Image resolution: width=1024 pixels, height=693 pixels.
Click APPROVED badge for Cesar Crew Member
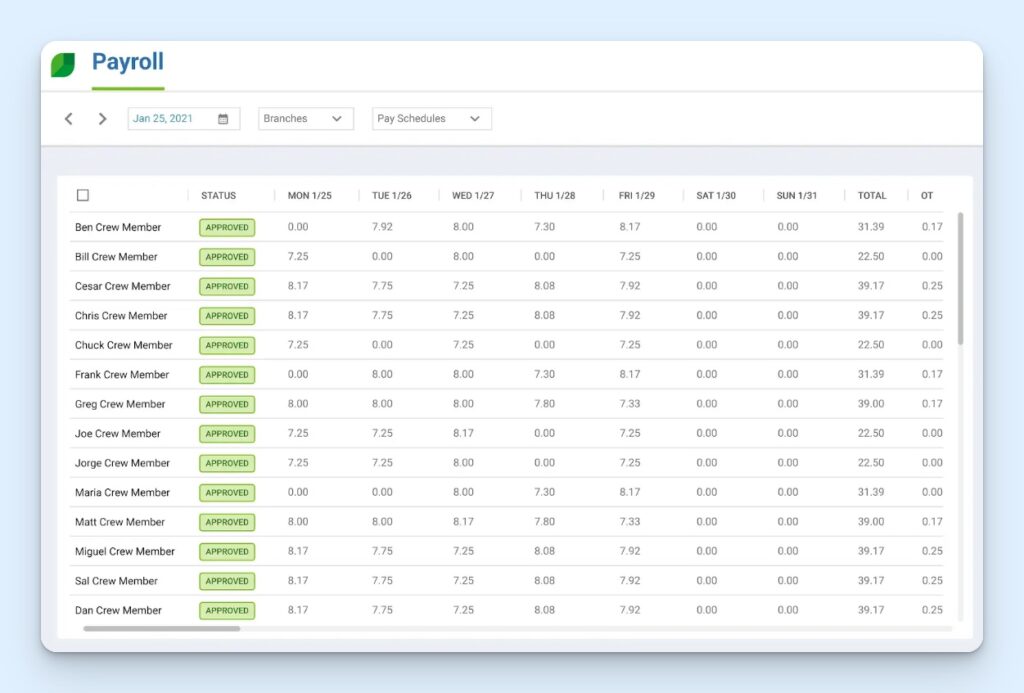tap(227, 286)
